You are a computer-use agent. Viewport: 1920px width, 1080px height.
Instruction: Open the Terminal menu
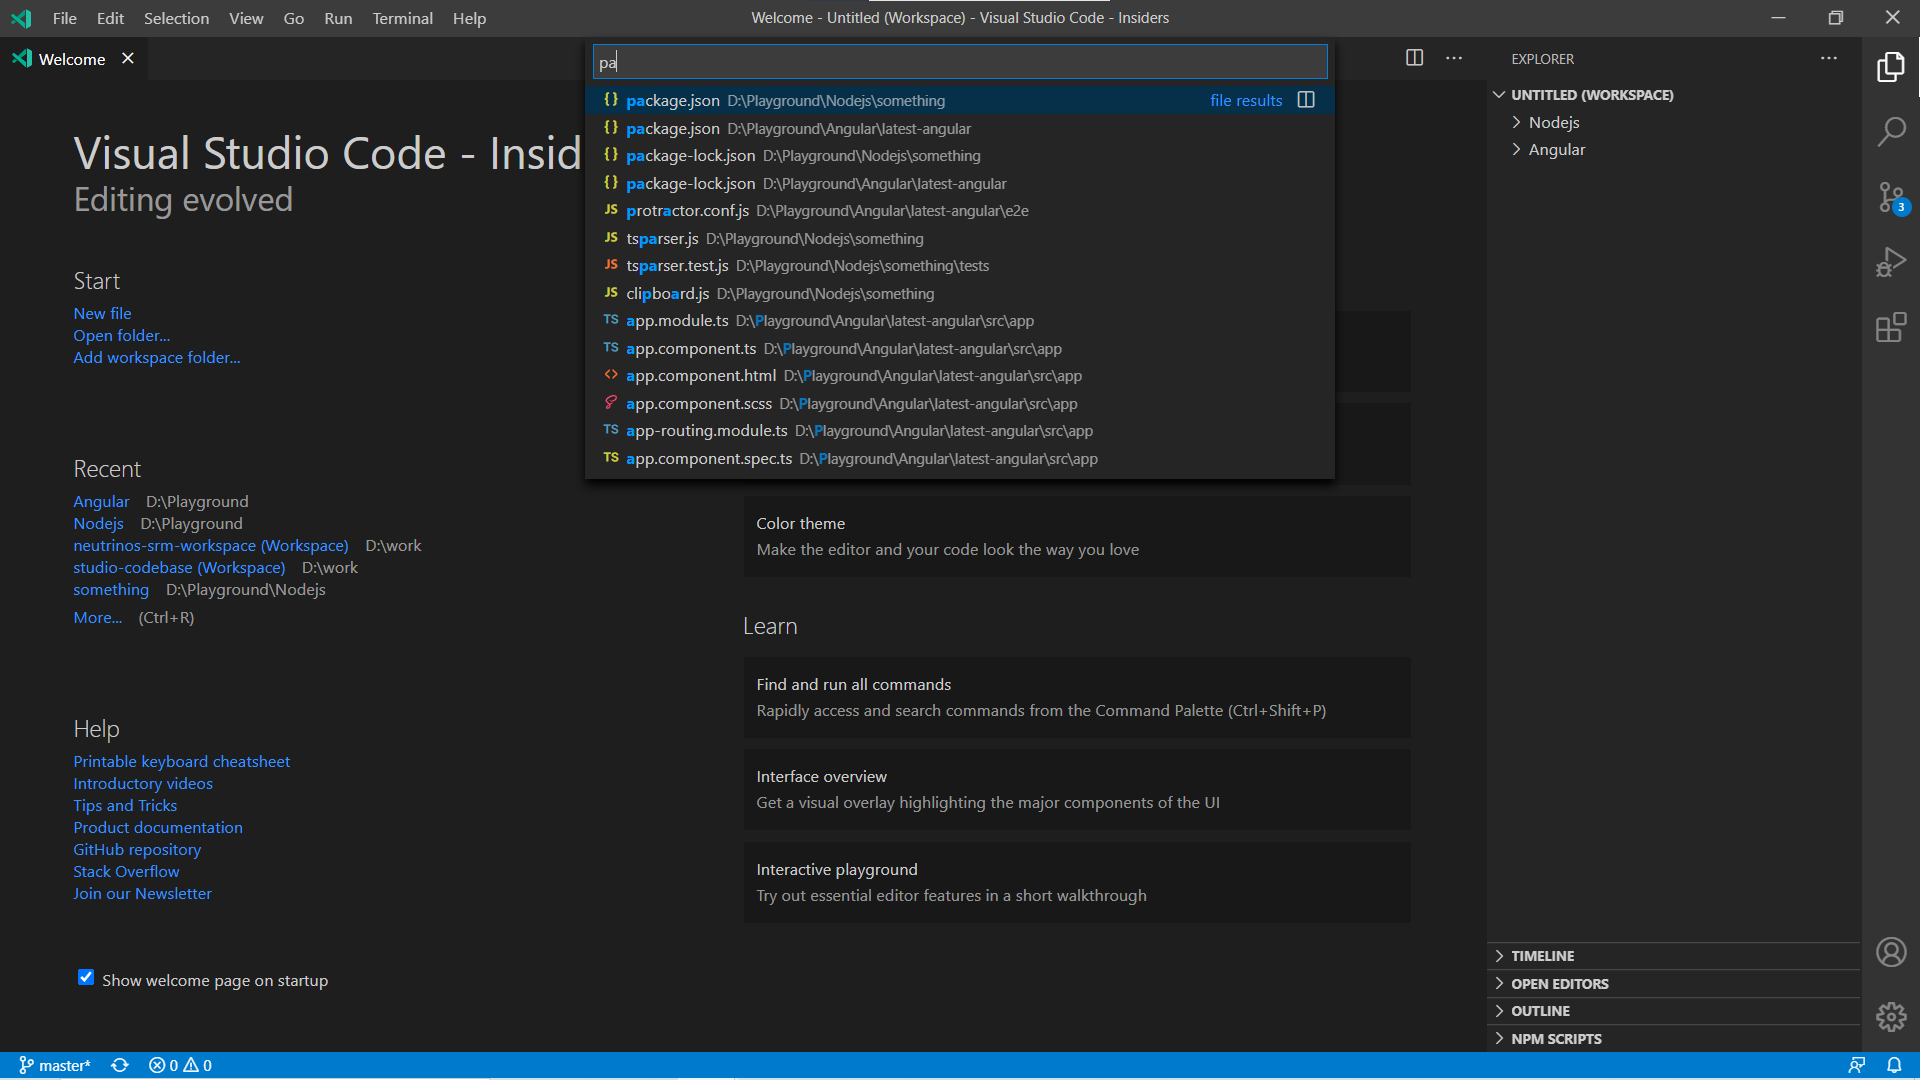pyautogui.click(x=402, y=18)
